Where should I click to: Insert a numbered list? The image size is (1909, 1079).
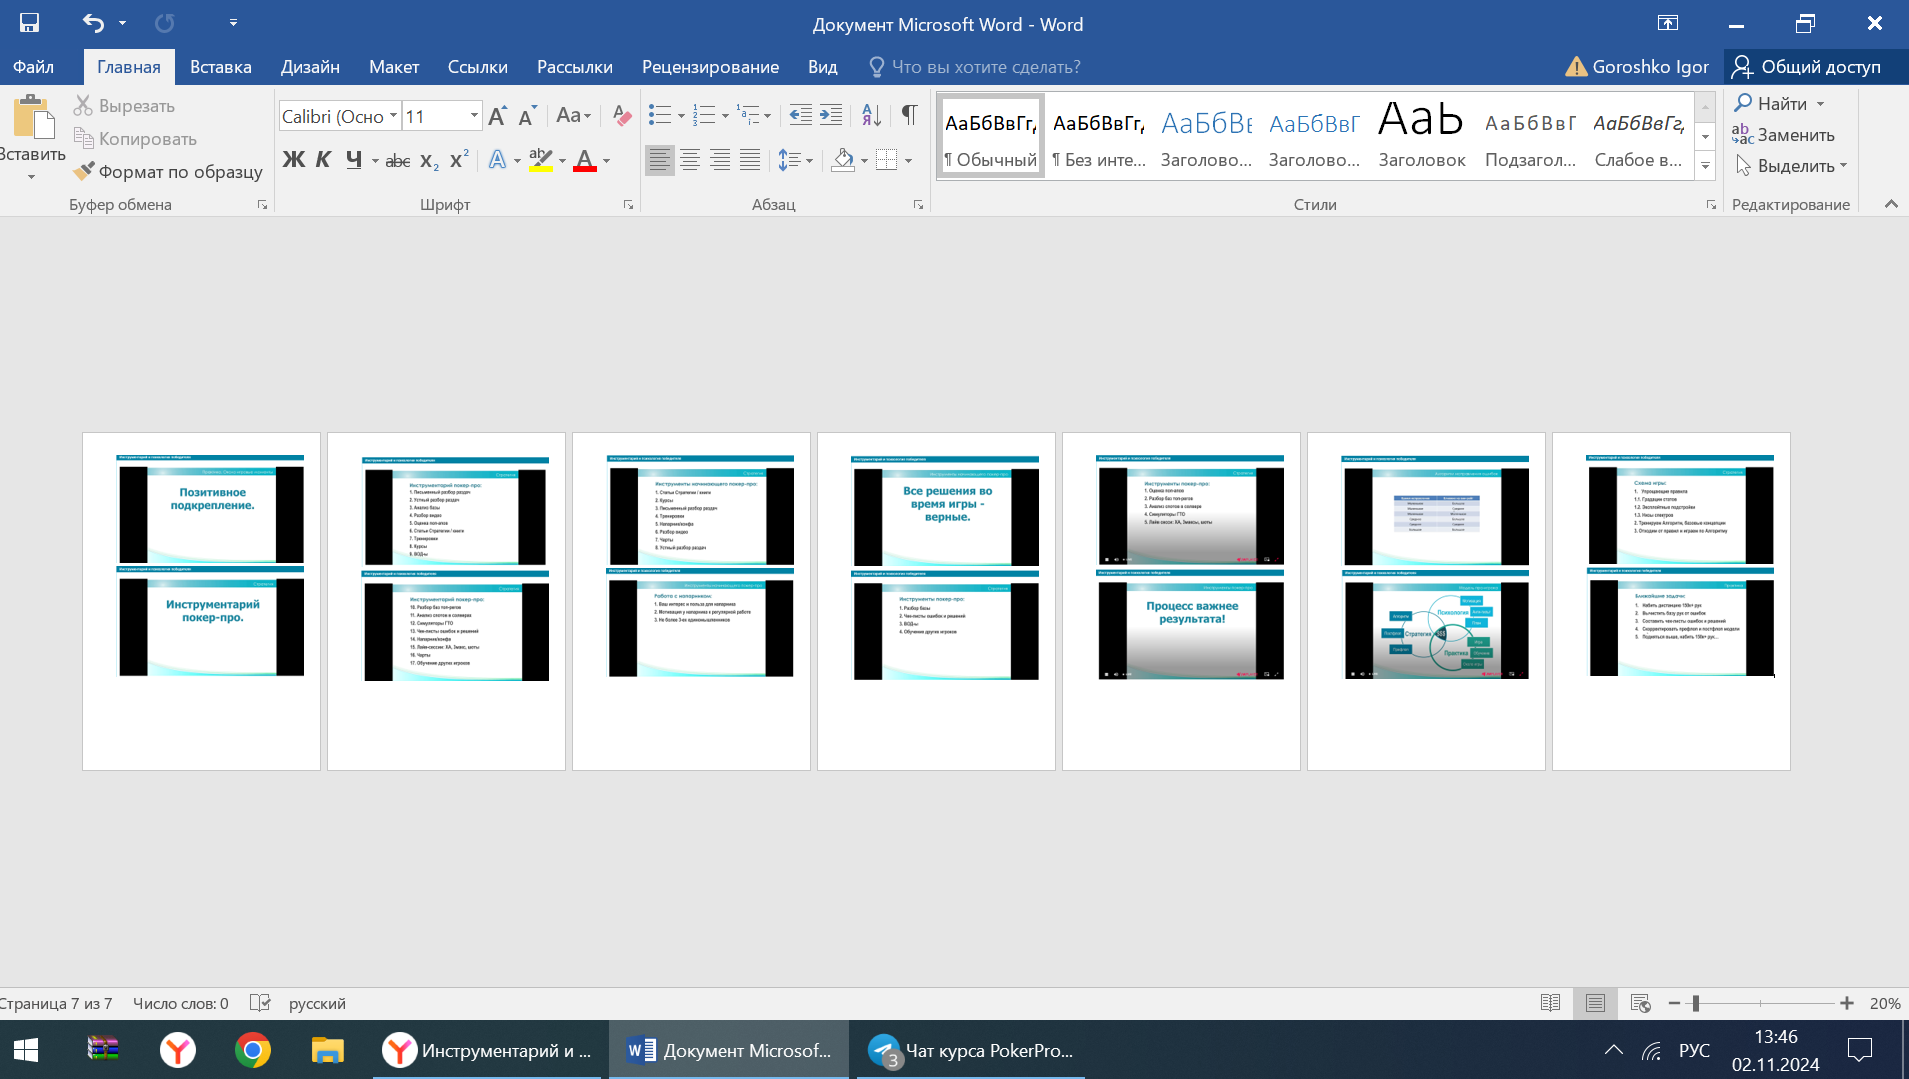coord(704,116)
